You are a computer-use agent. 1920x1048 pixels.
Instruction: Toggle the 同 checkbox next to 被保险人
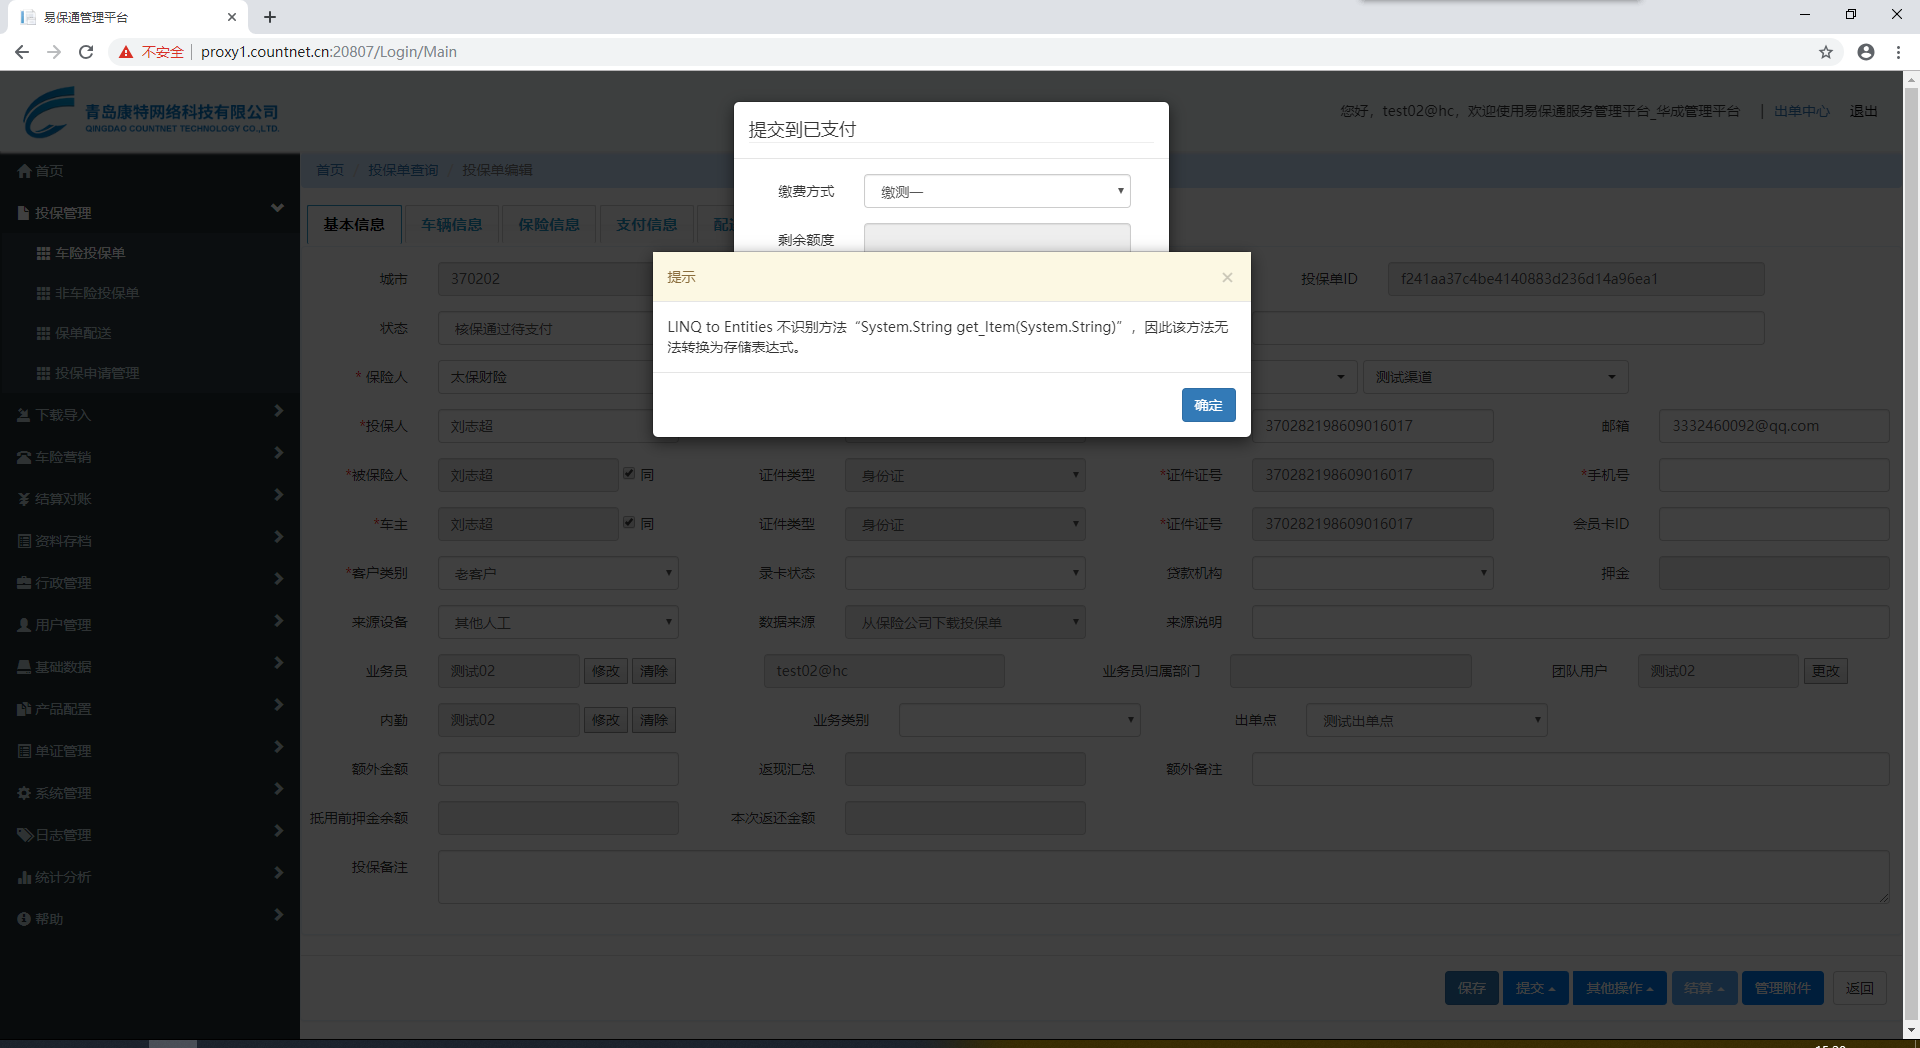click(x=629, y=474)
